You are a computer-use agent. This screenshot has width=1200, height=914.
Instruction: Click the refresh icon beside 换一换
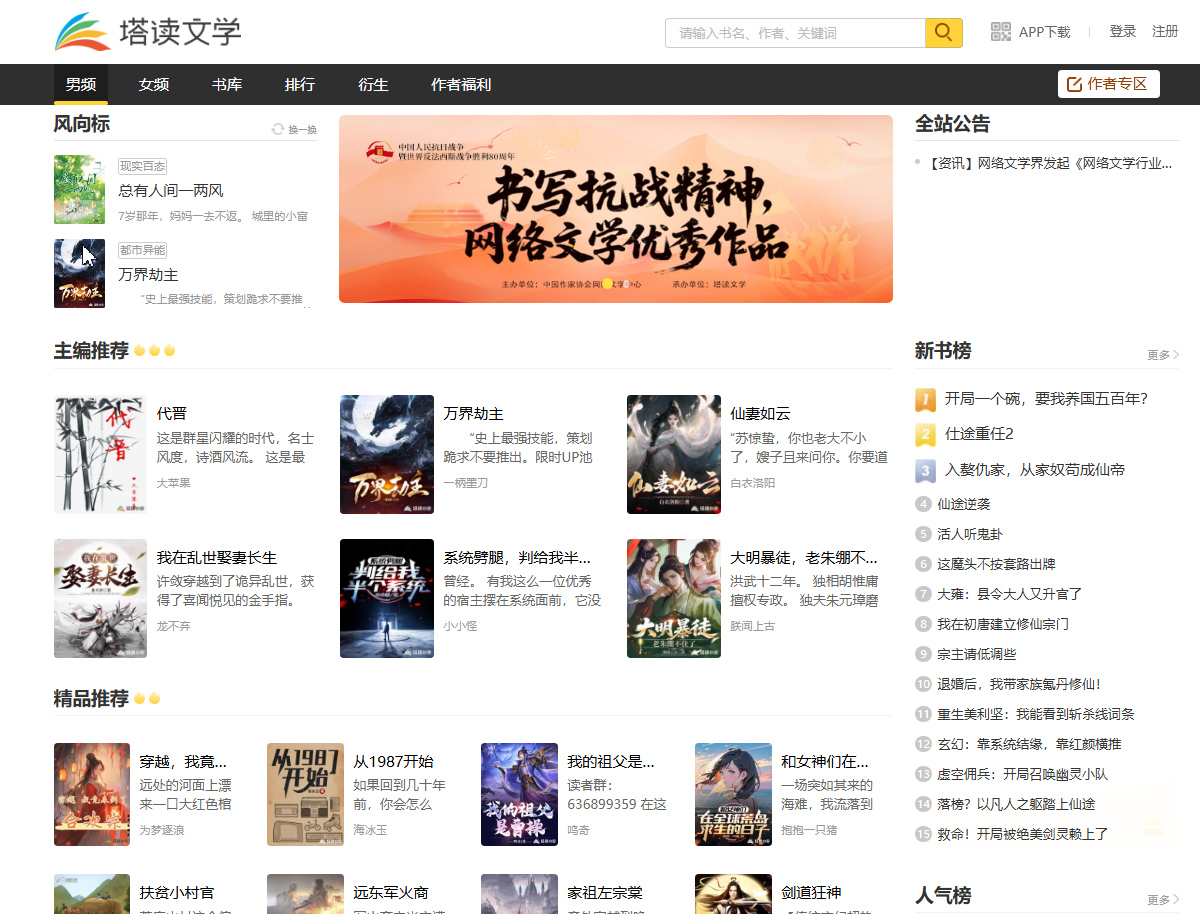click(x=278, y=129)
